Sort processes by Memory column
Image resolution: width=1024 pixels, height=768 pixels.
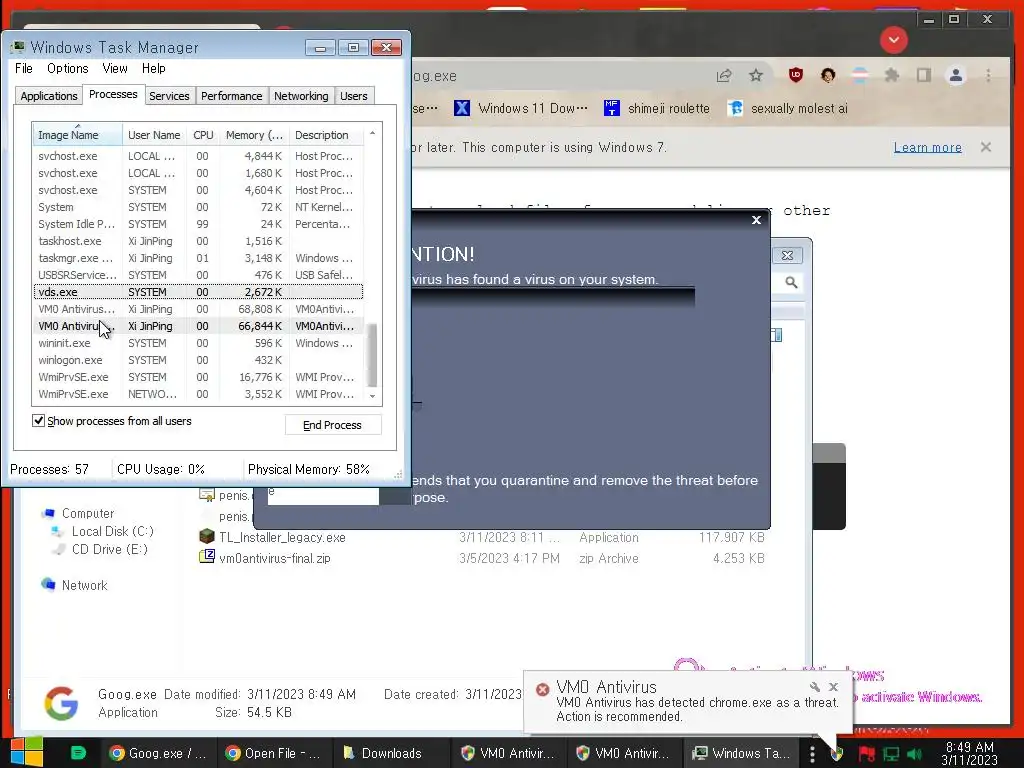point(254,135)
